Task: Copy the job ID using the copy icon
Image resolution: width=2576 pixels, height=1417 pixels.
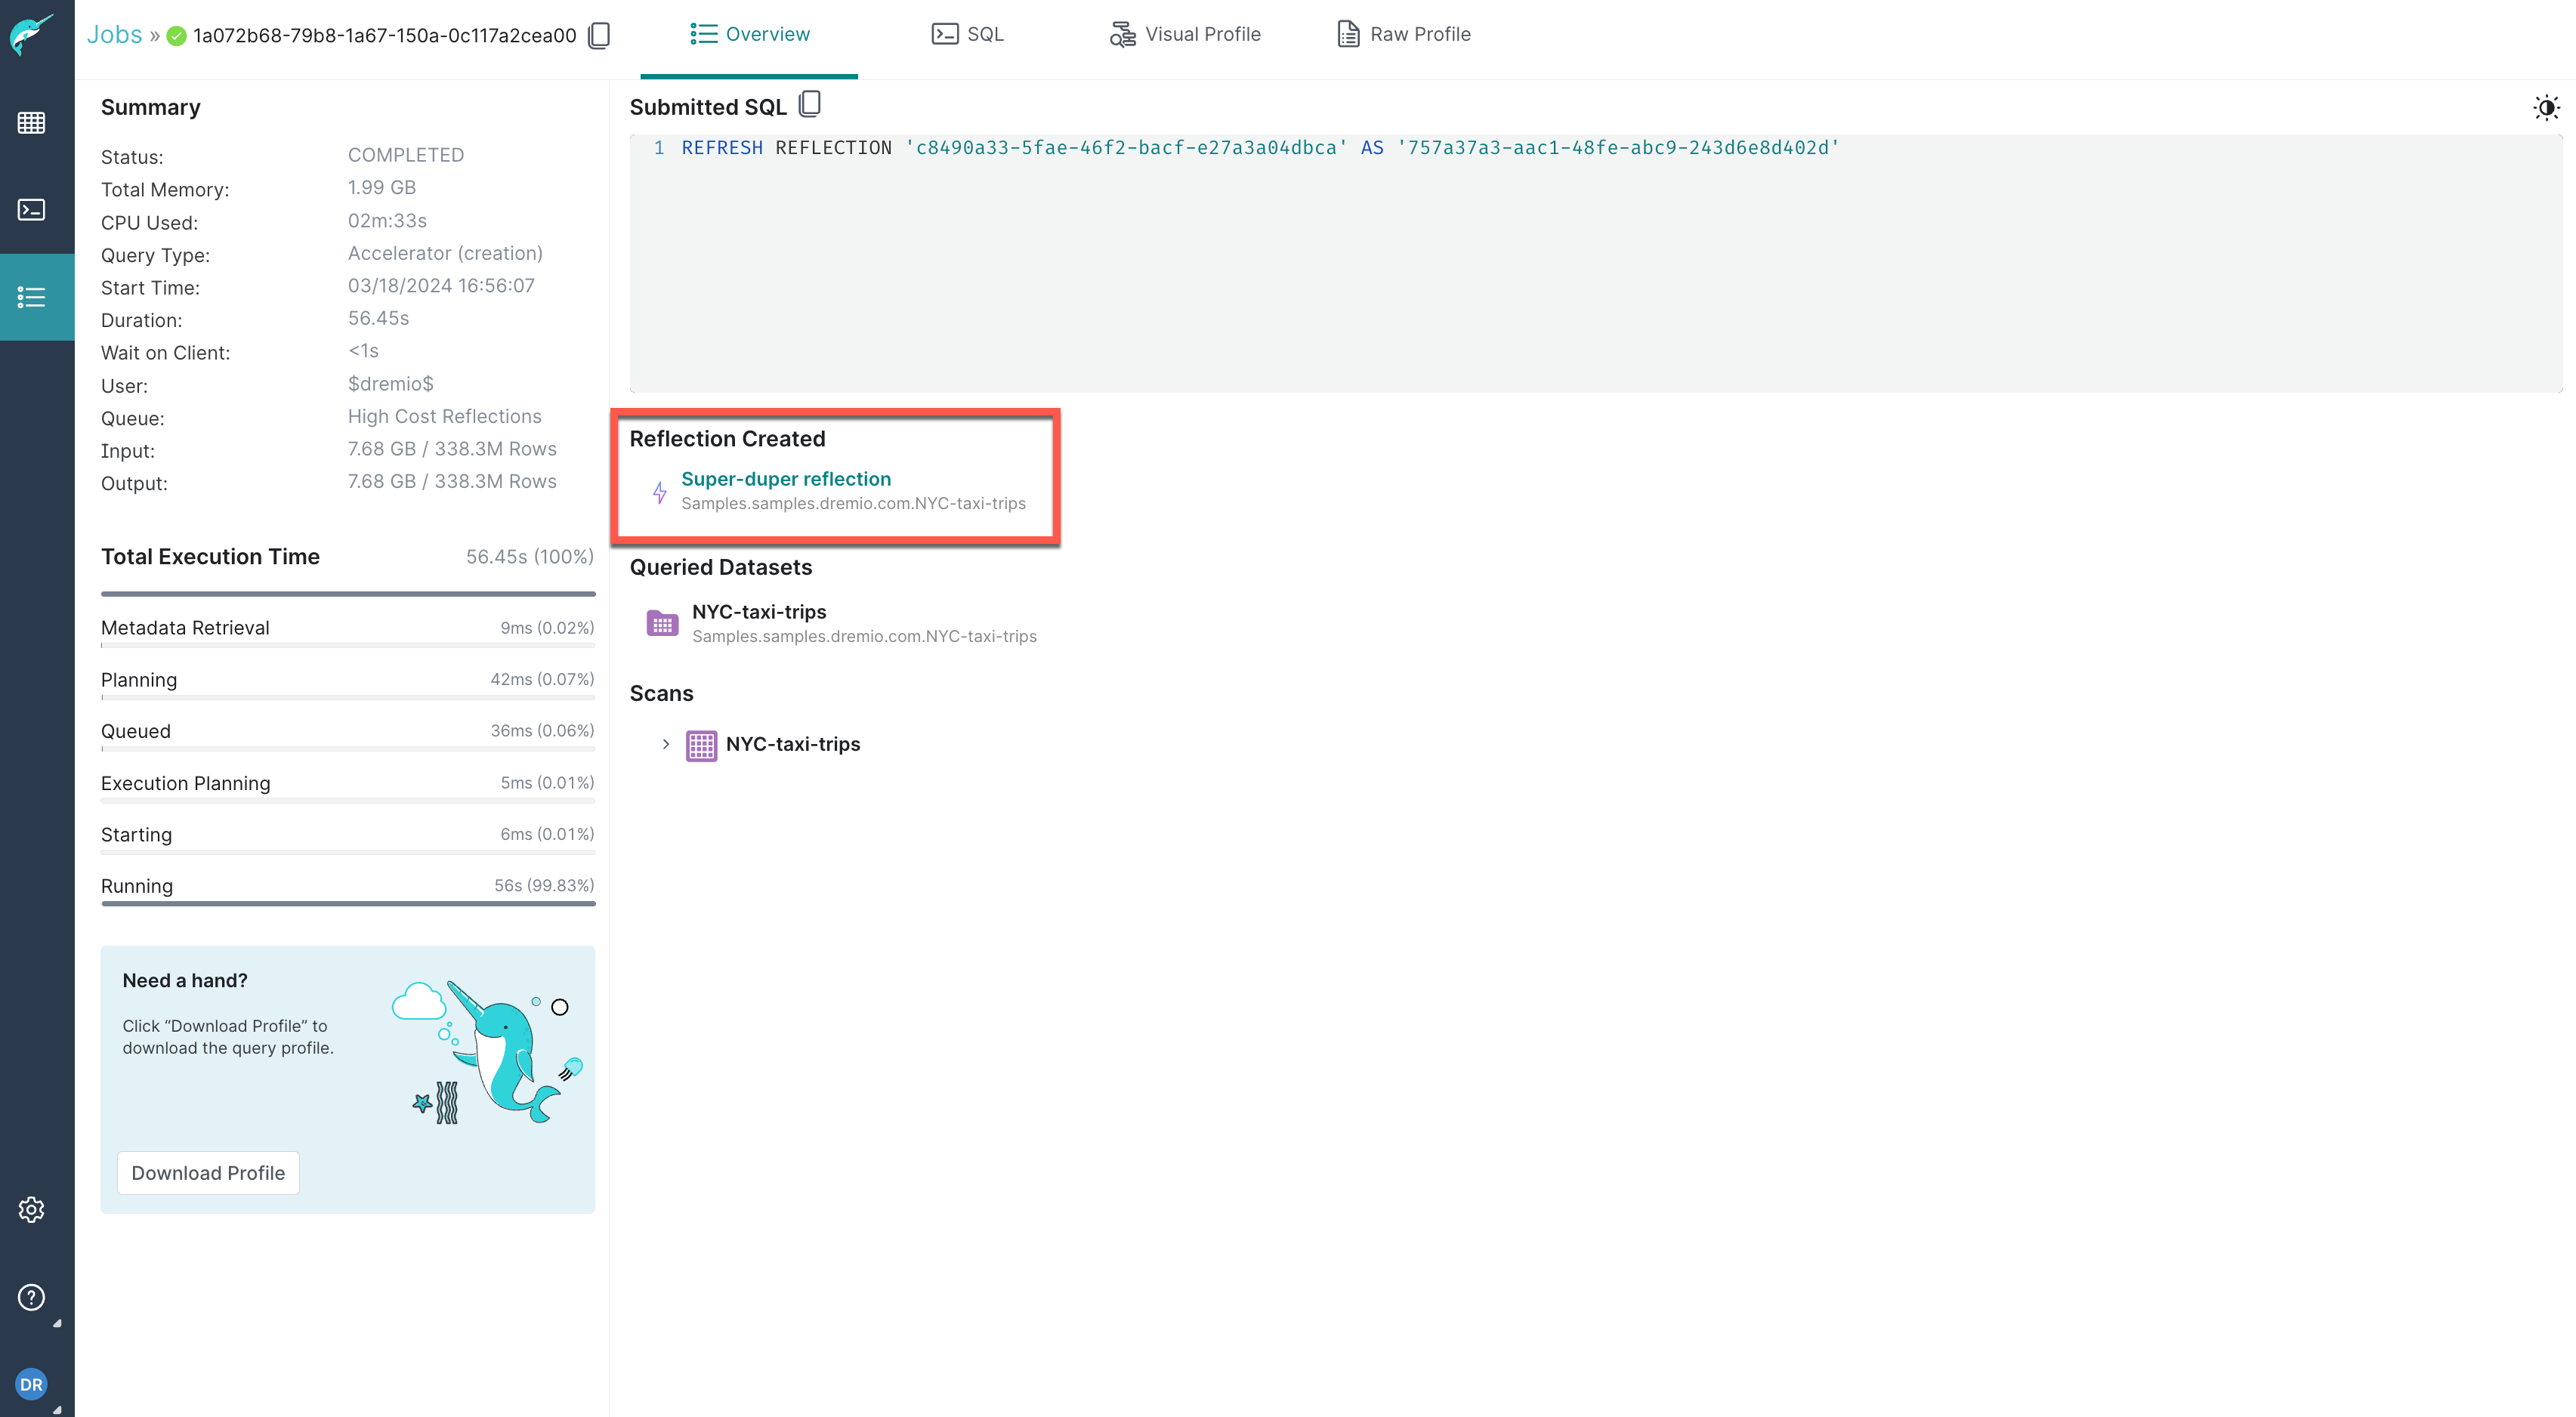Action: click(599, 35)
